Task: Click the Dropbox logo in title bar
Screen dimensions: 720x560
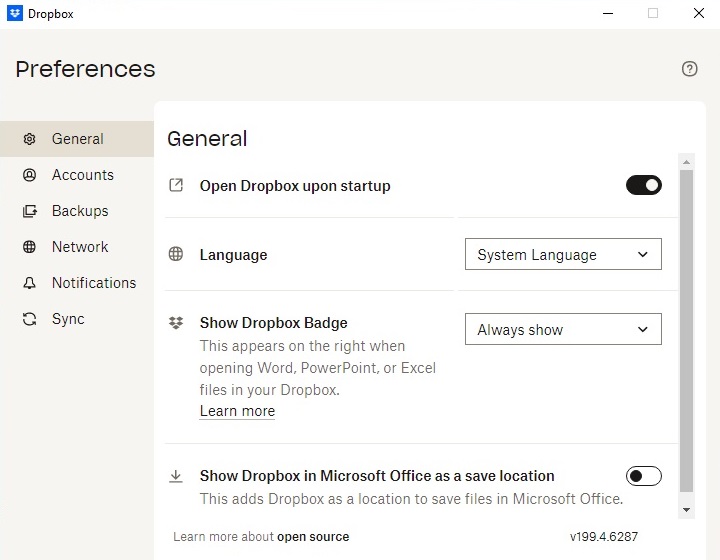Action: pos(15,13)
